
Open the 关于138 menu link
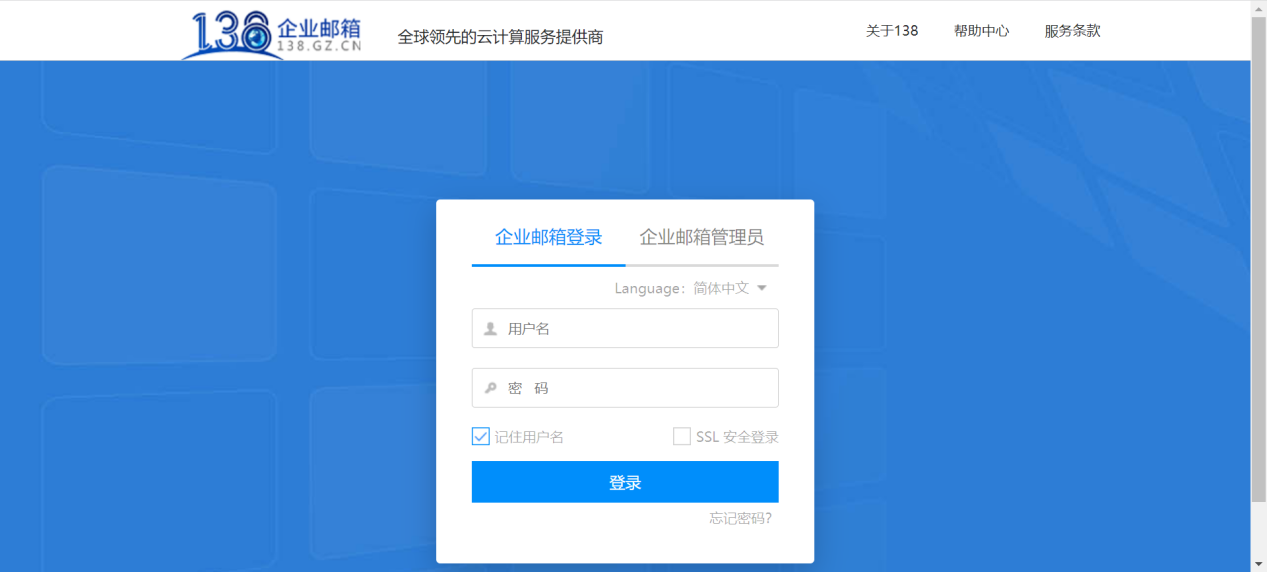tap(892, 31)
